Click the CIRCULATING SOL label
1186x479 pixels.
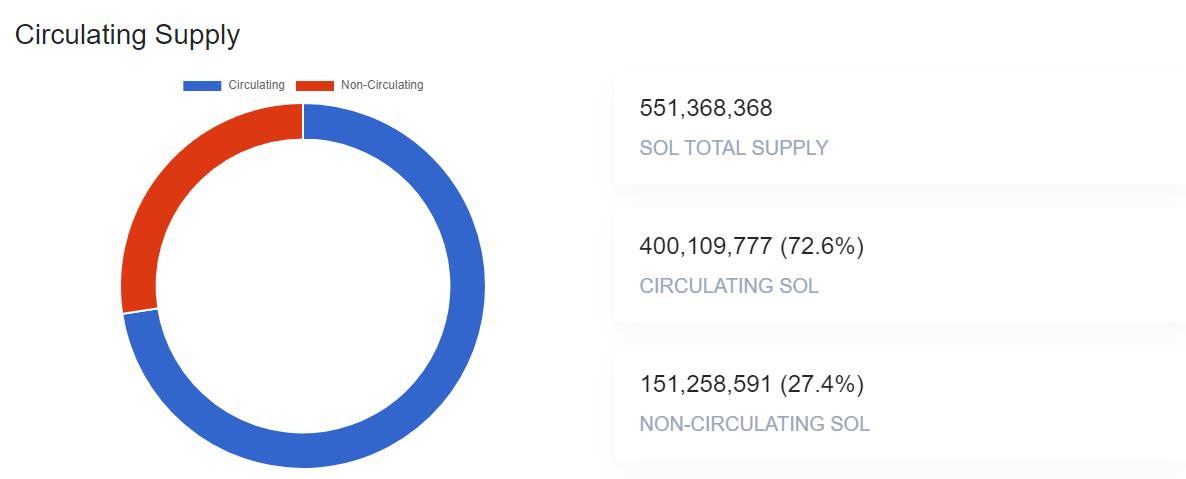(x=729, y=286)
